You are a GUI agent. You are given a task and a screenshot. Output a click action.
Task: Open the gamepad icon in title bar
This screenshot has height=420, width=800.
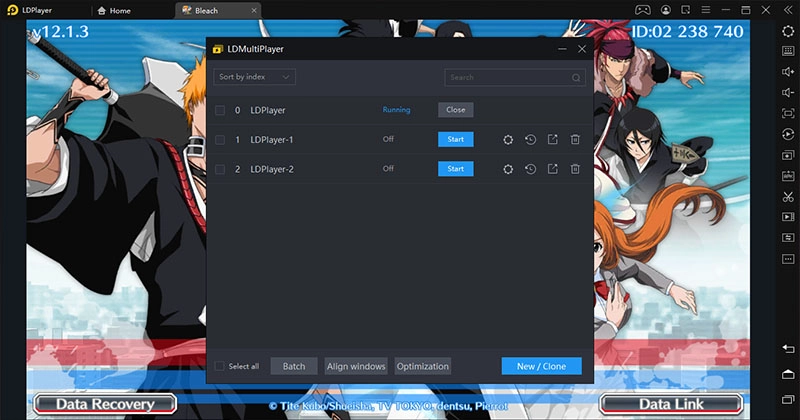(642, 10)
